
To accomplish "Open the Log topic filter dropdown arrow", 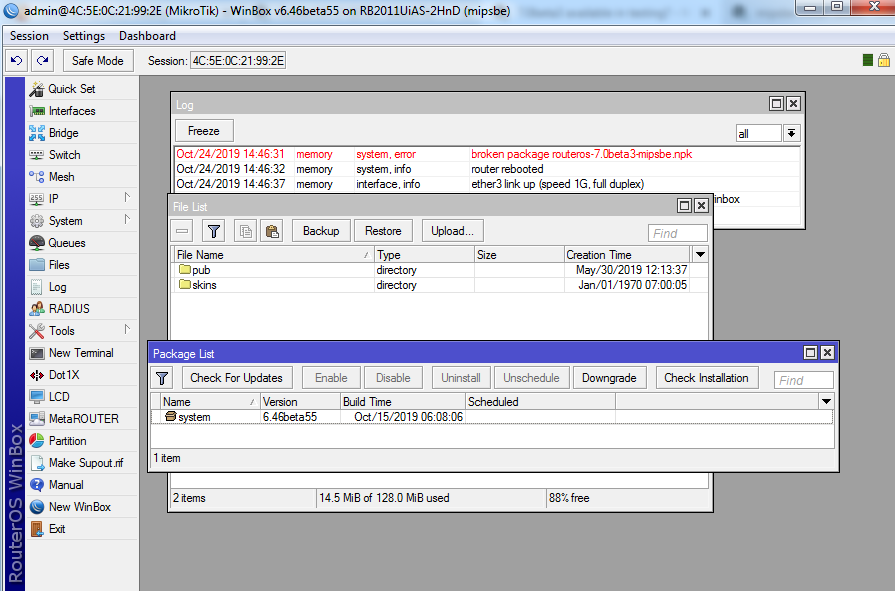I will [x=791, y=133].
